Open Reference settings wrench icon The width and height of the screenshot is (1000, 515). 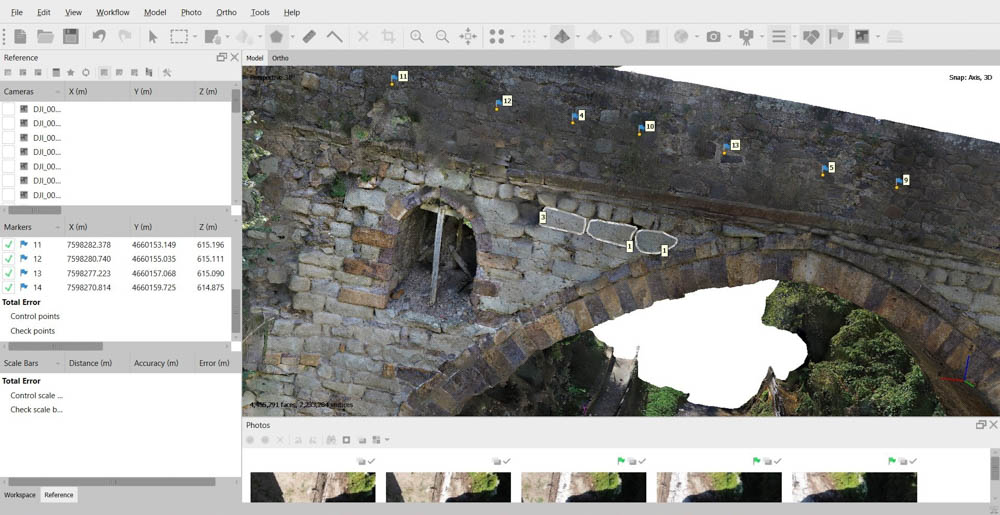click(x=167, y=72)
